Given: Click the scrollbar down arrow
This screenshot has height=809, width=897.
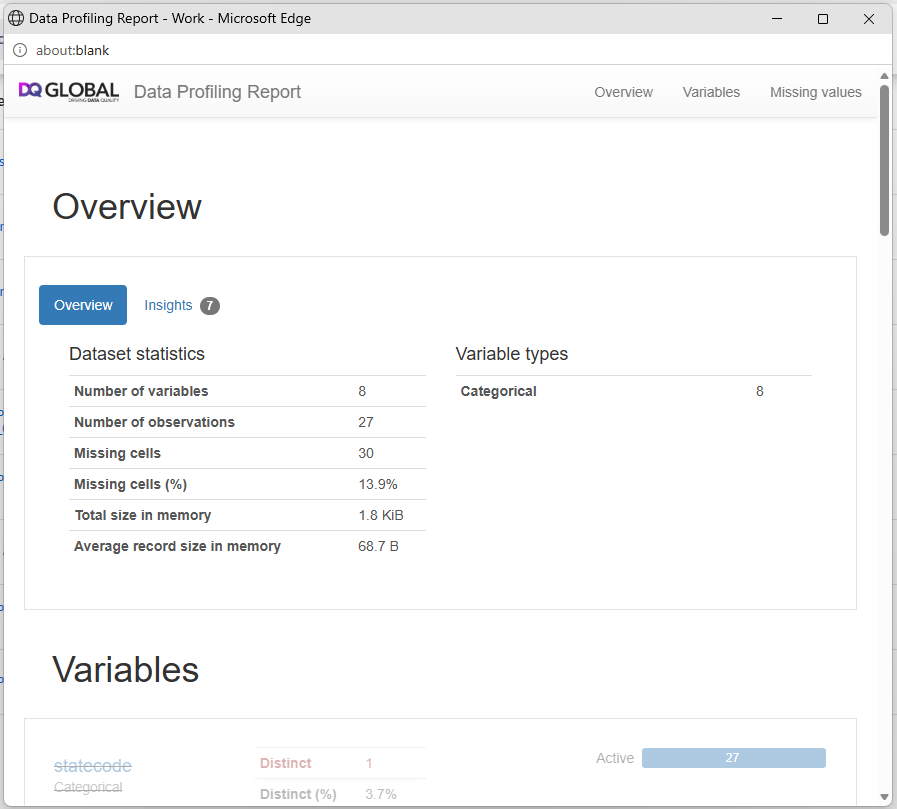Looking at the screenshot, I should 884,796.
